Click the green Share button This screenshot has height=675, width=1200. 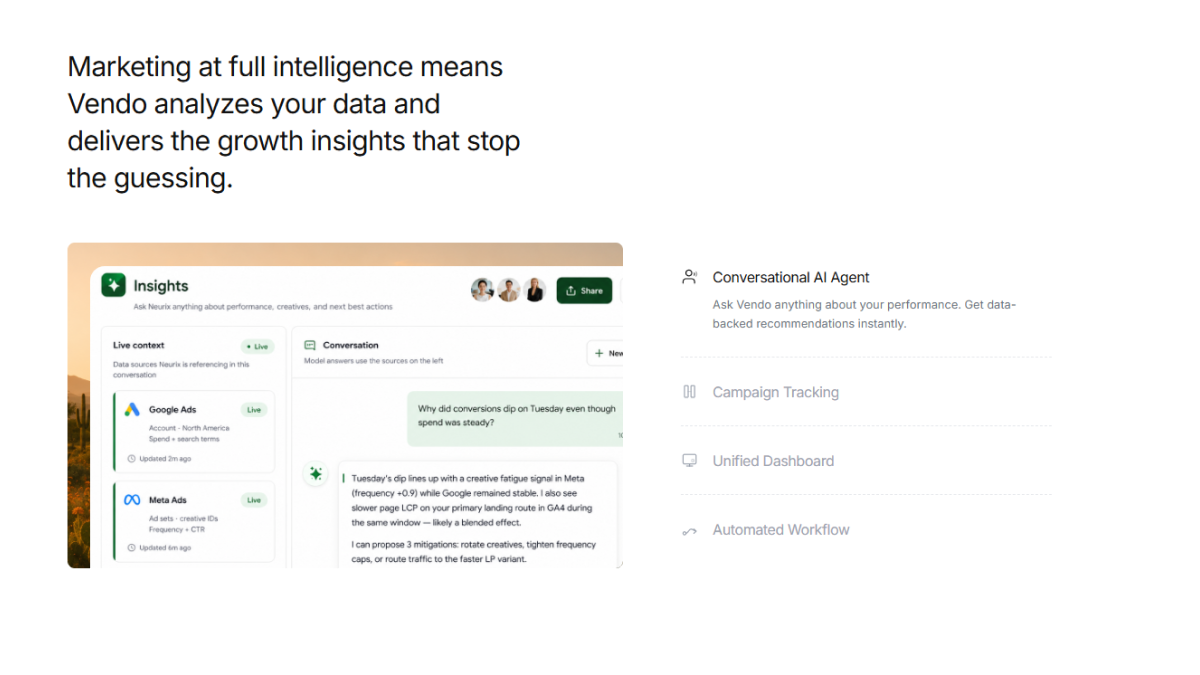click(584, 291)
